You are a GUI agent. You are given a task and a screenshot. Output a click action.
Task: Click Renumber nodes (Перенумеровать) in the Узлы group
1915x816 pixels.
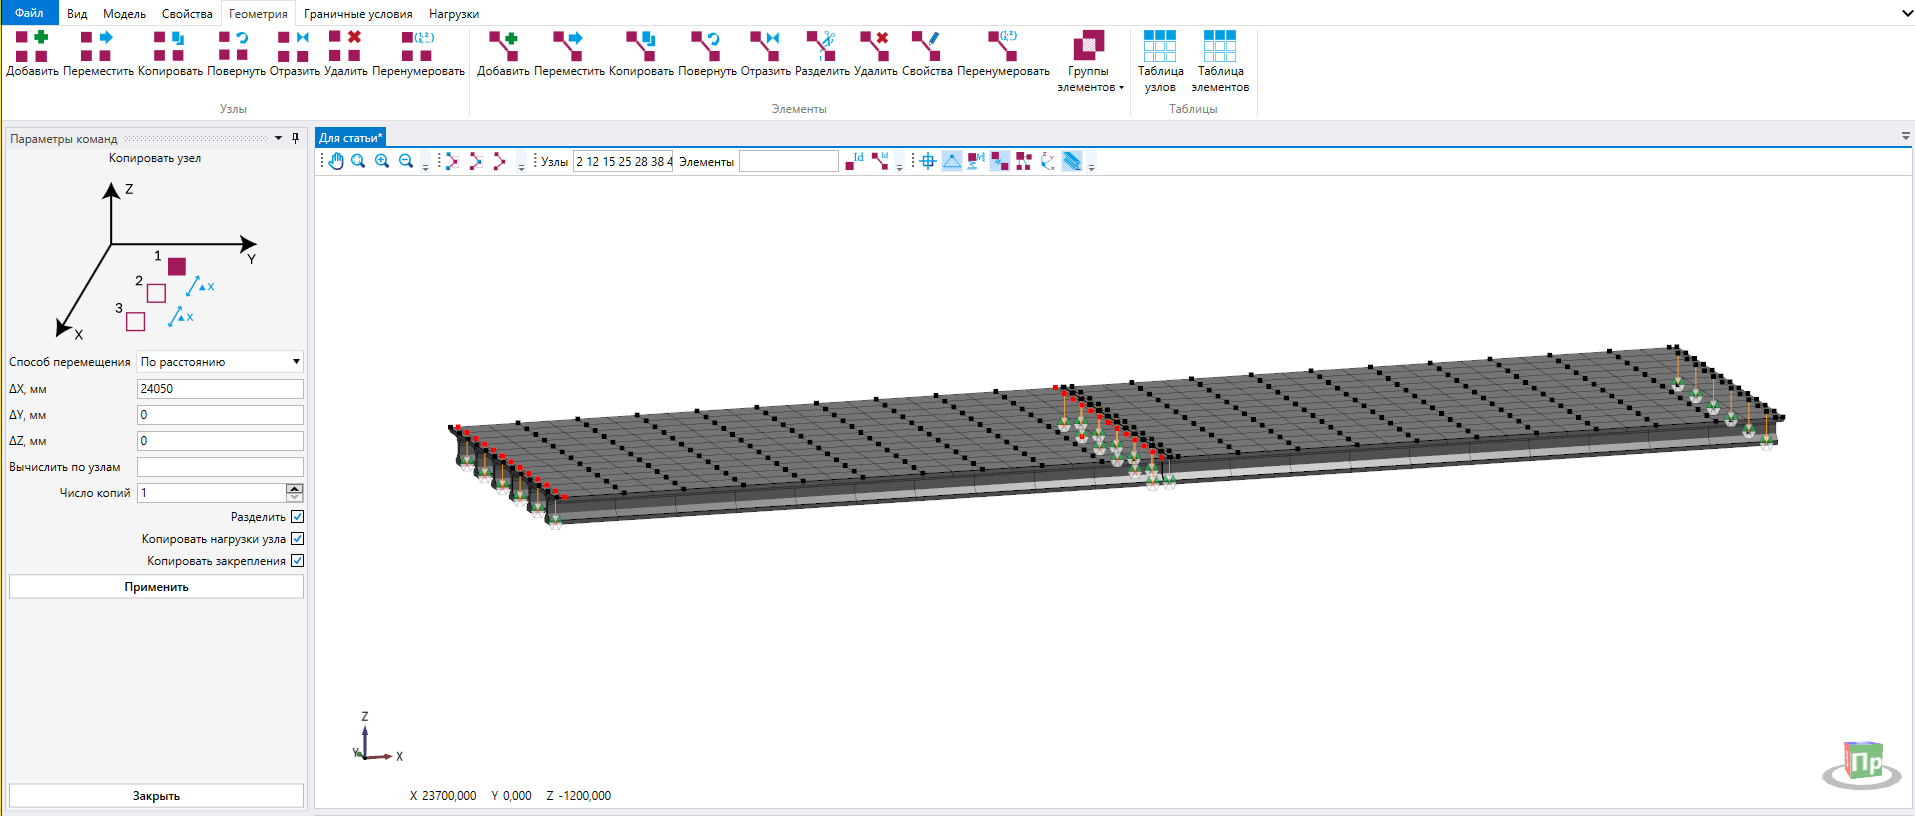418,54
